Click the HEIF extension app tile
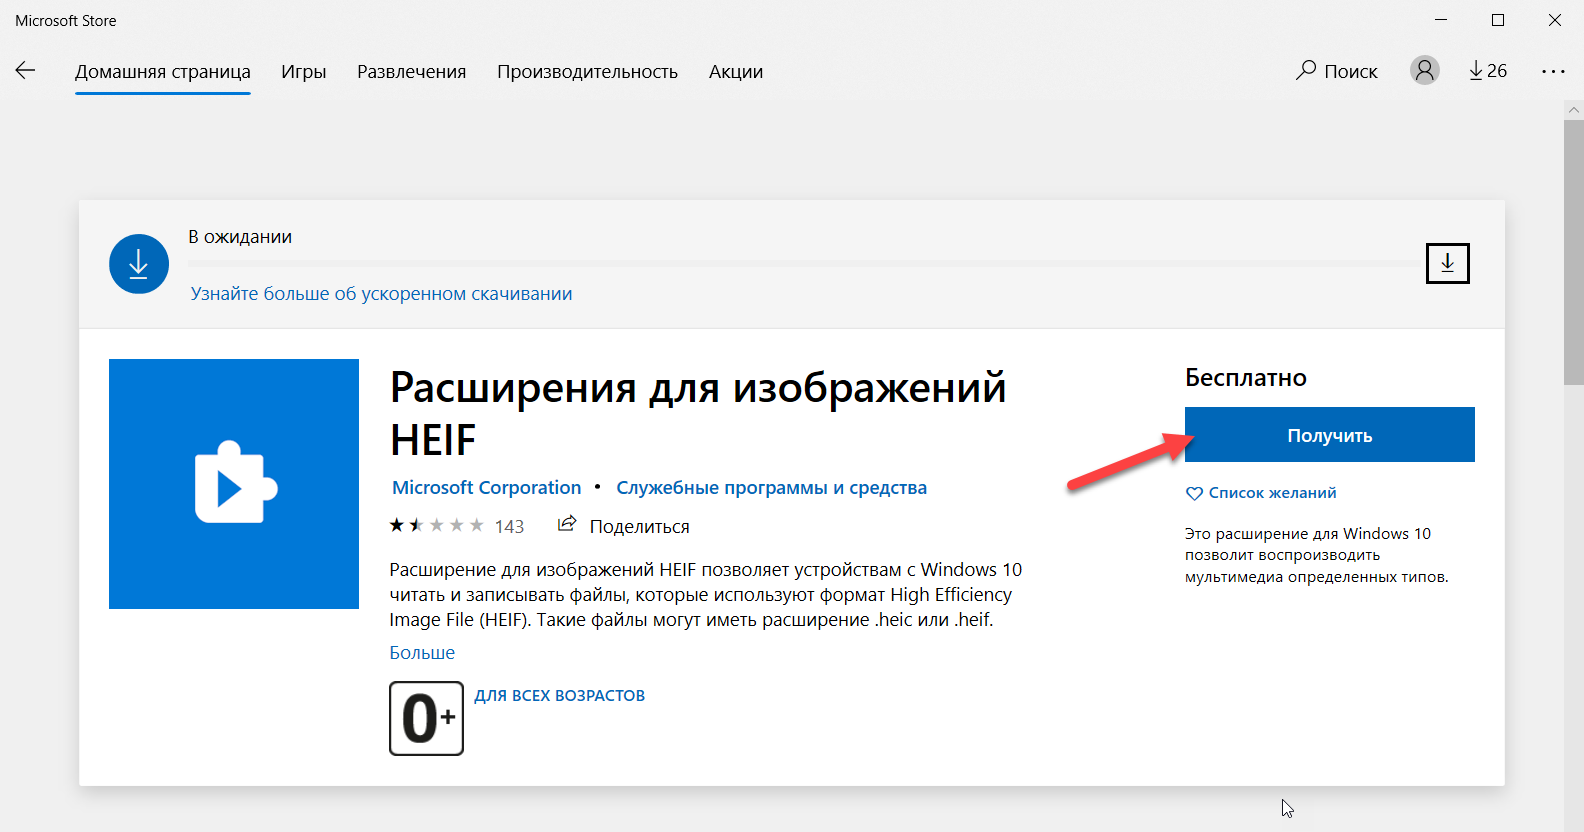 [x=234, y=484]
